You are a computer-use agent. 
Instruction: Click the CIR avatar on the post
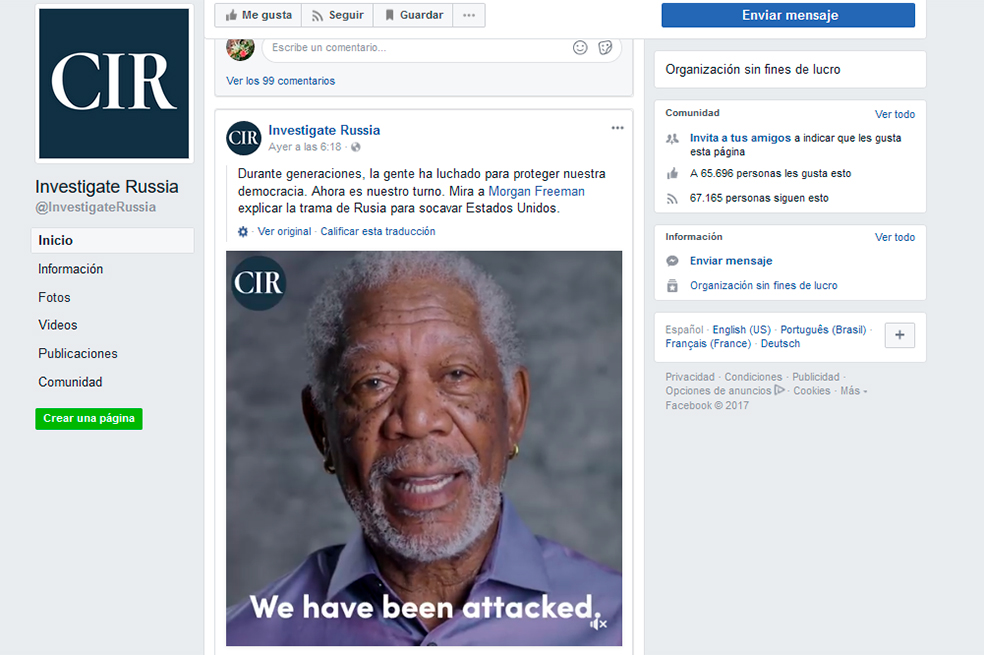click(x=243, y=138)
